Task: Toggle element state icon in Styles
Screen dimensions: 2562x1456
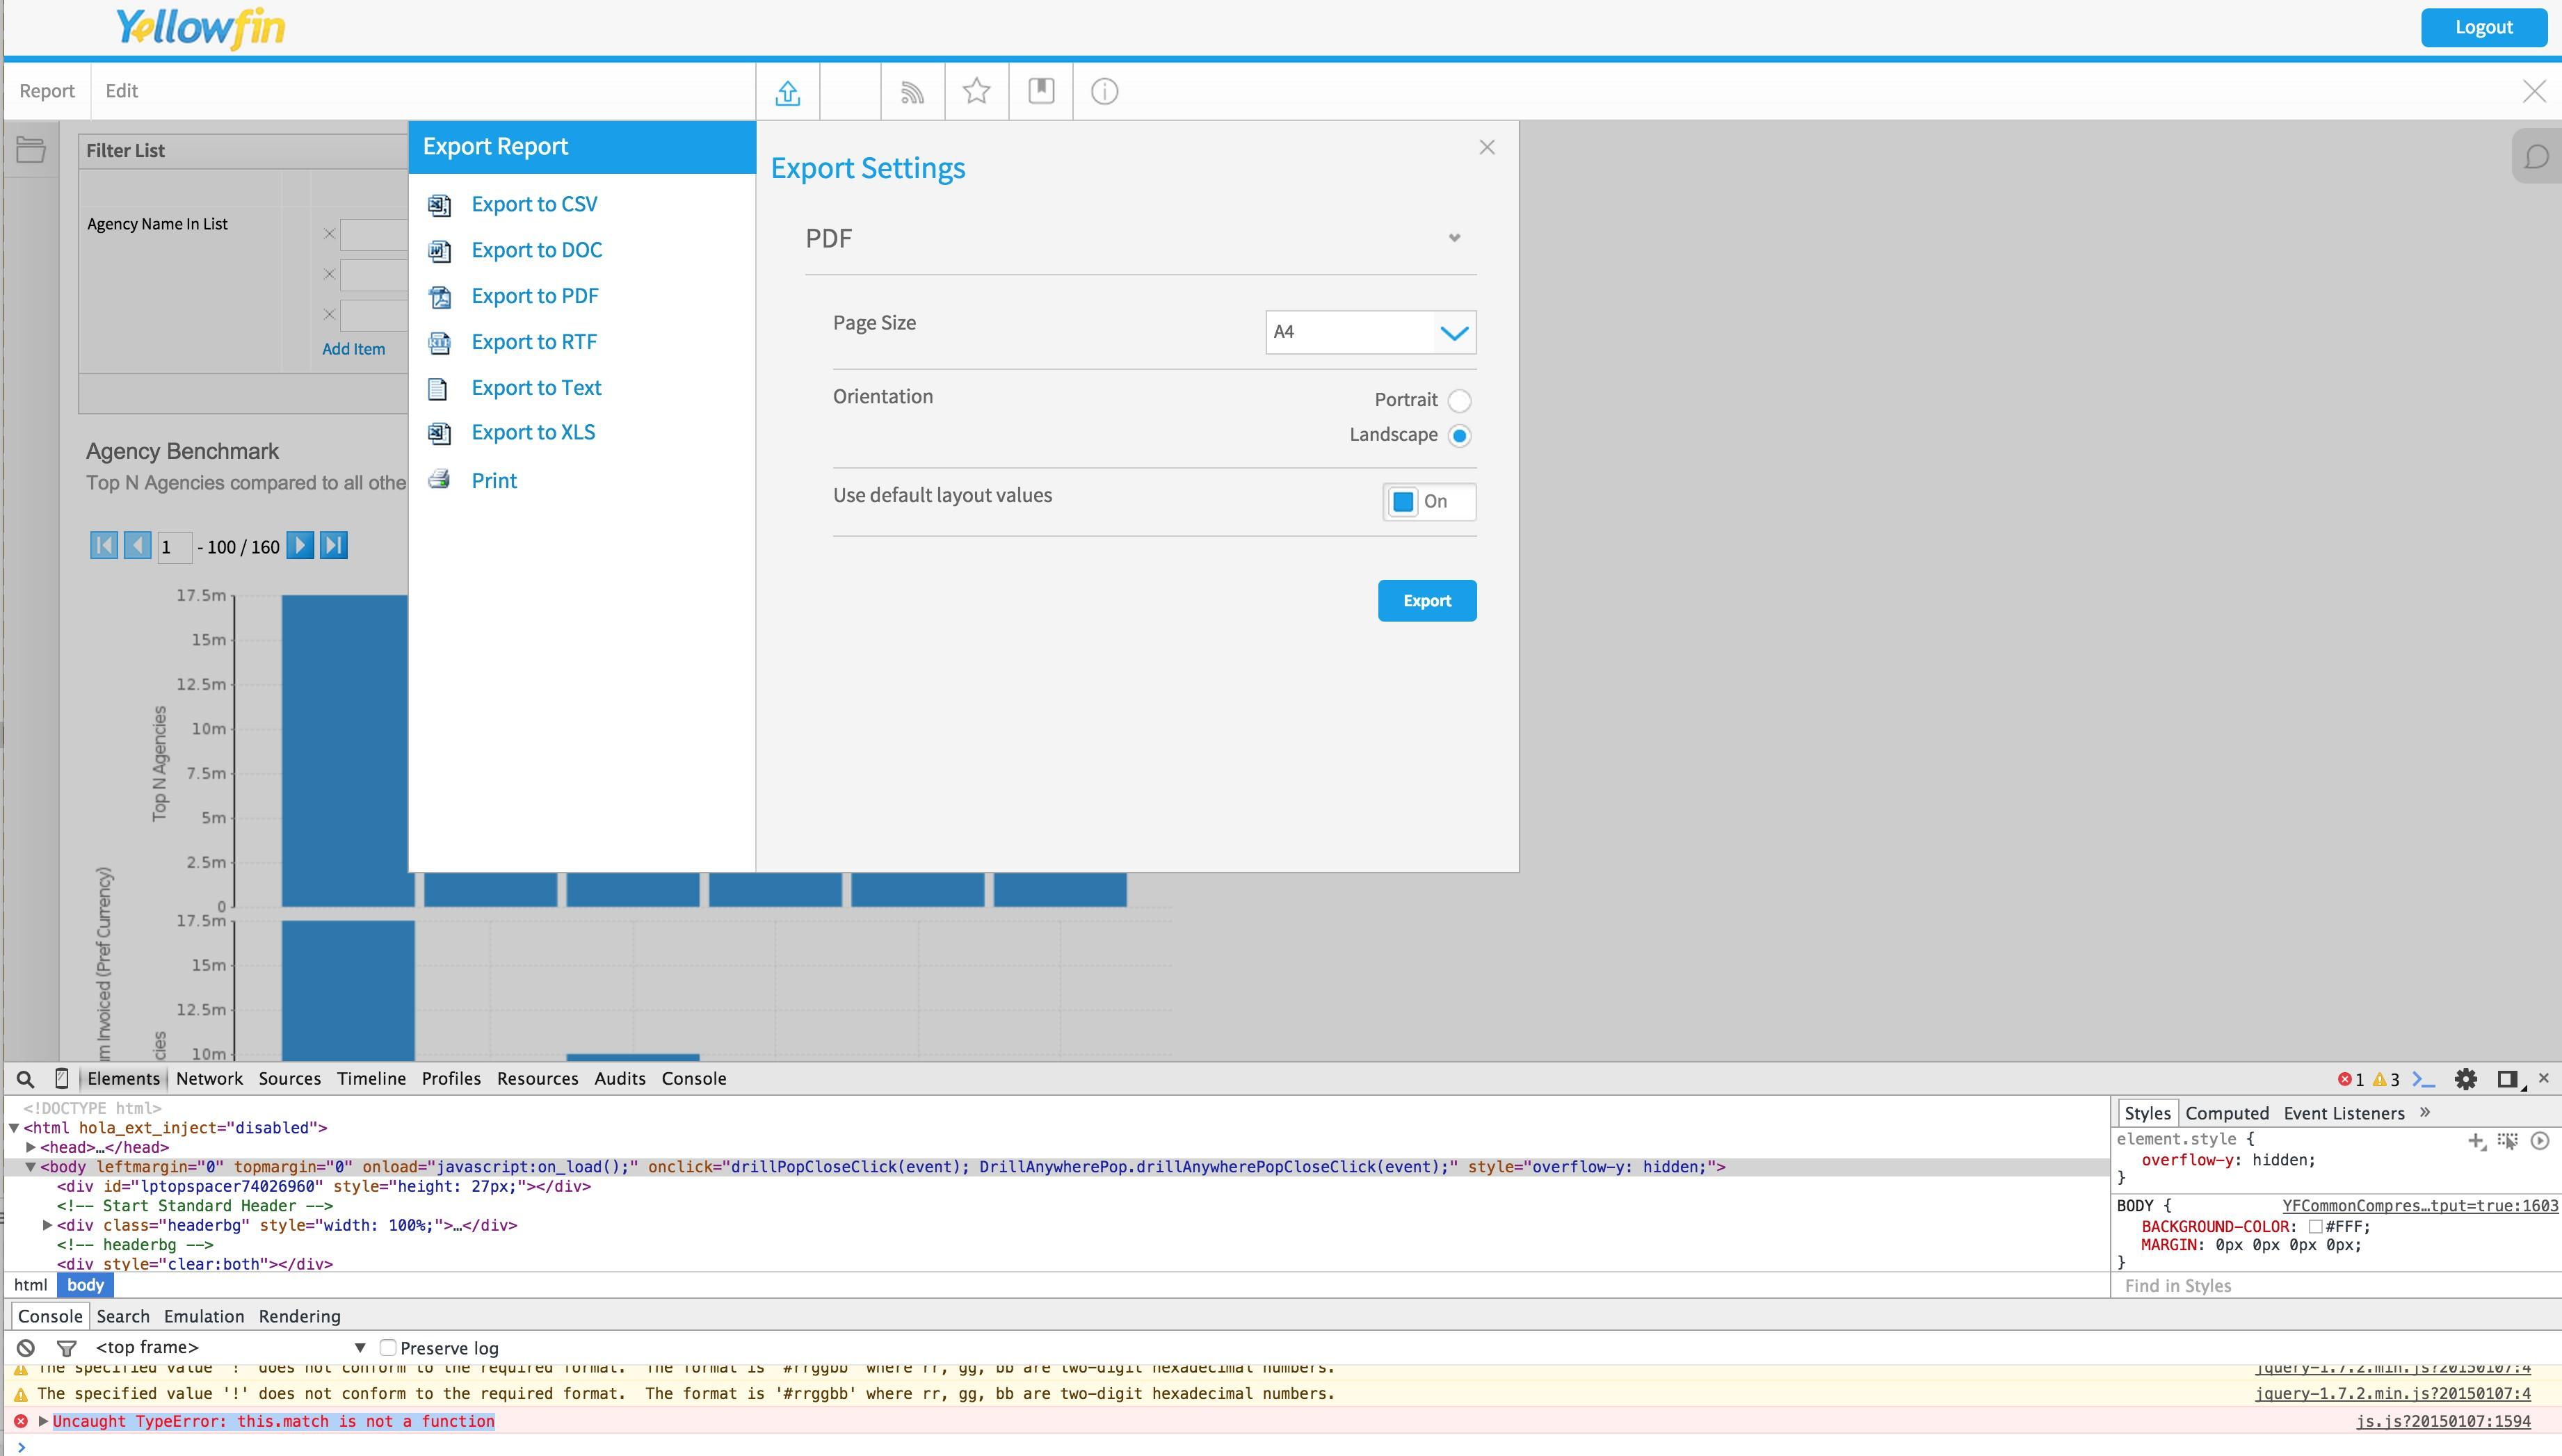Action: 2507,1141
